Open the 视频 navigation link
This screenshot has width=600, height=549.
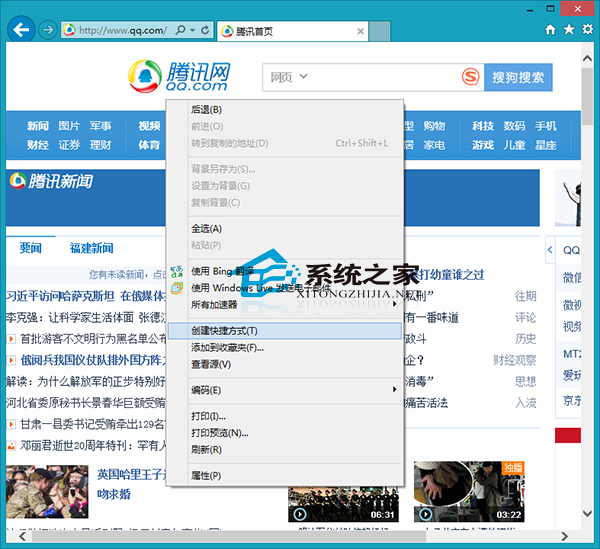[149, 126]
